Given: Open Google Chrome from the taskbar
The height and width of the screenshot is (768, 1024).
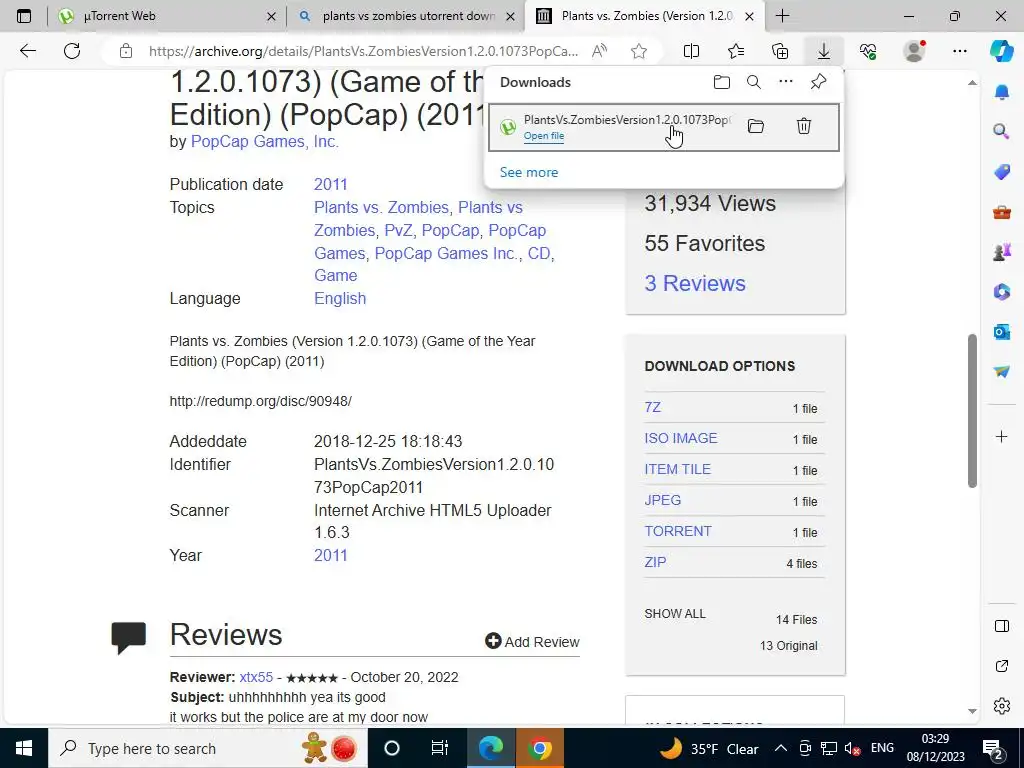Looking at the screenshot, I should pos(539,748).
